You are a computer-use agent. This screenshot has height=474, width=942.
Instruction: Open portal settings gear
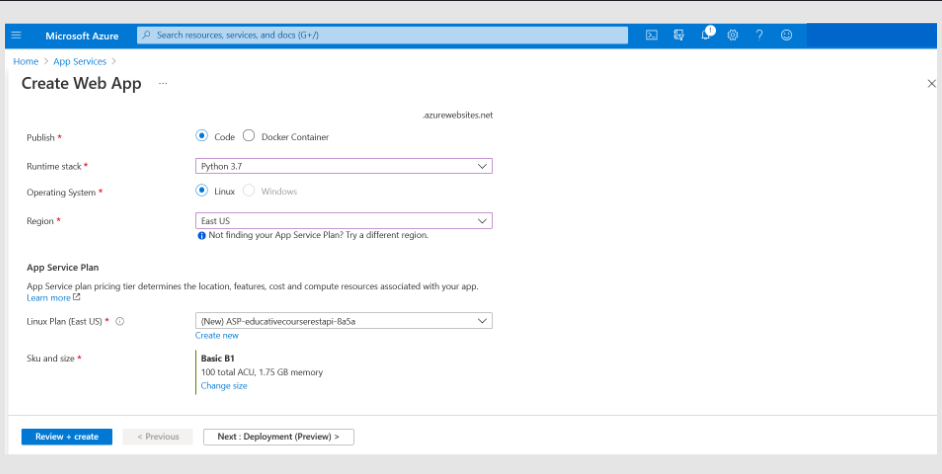click(x=732, y=35)
